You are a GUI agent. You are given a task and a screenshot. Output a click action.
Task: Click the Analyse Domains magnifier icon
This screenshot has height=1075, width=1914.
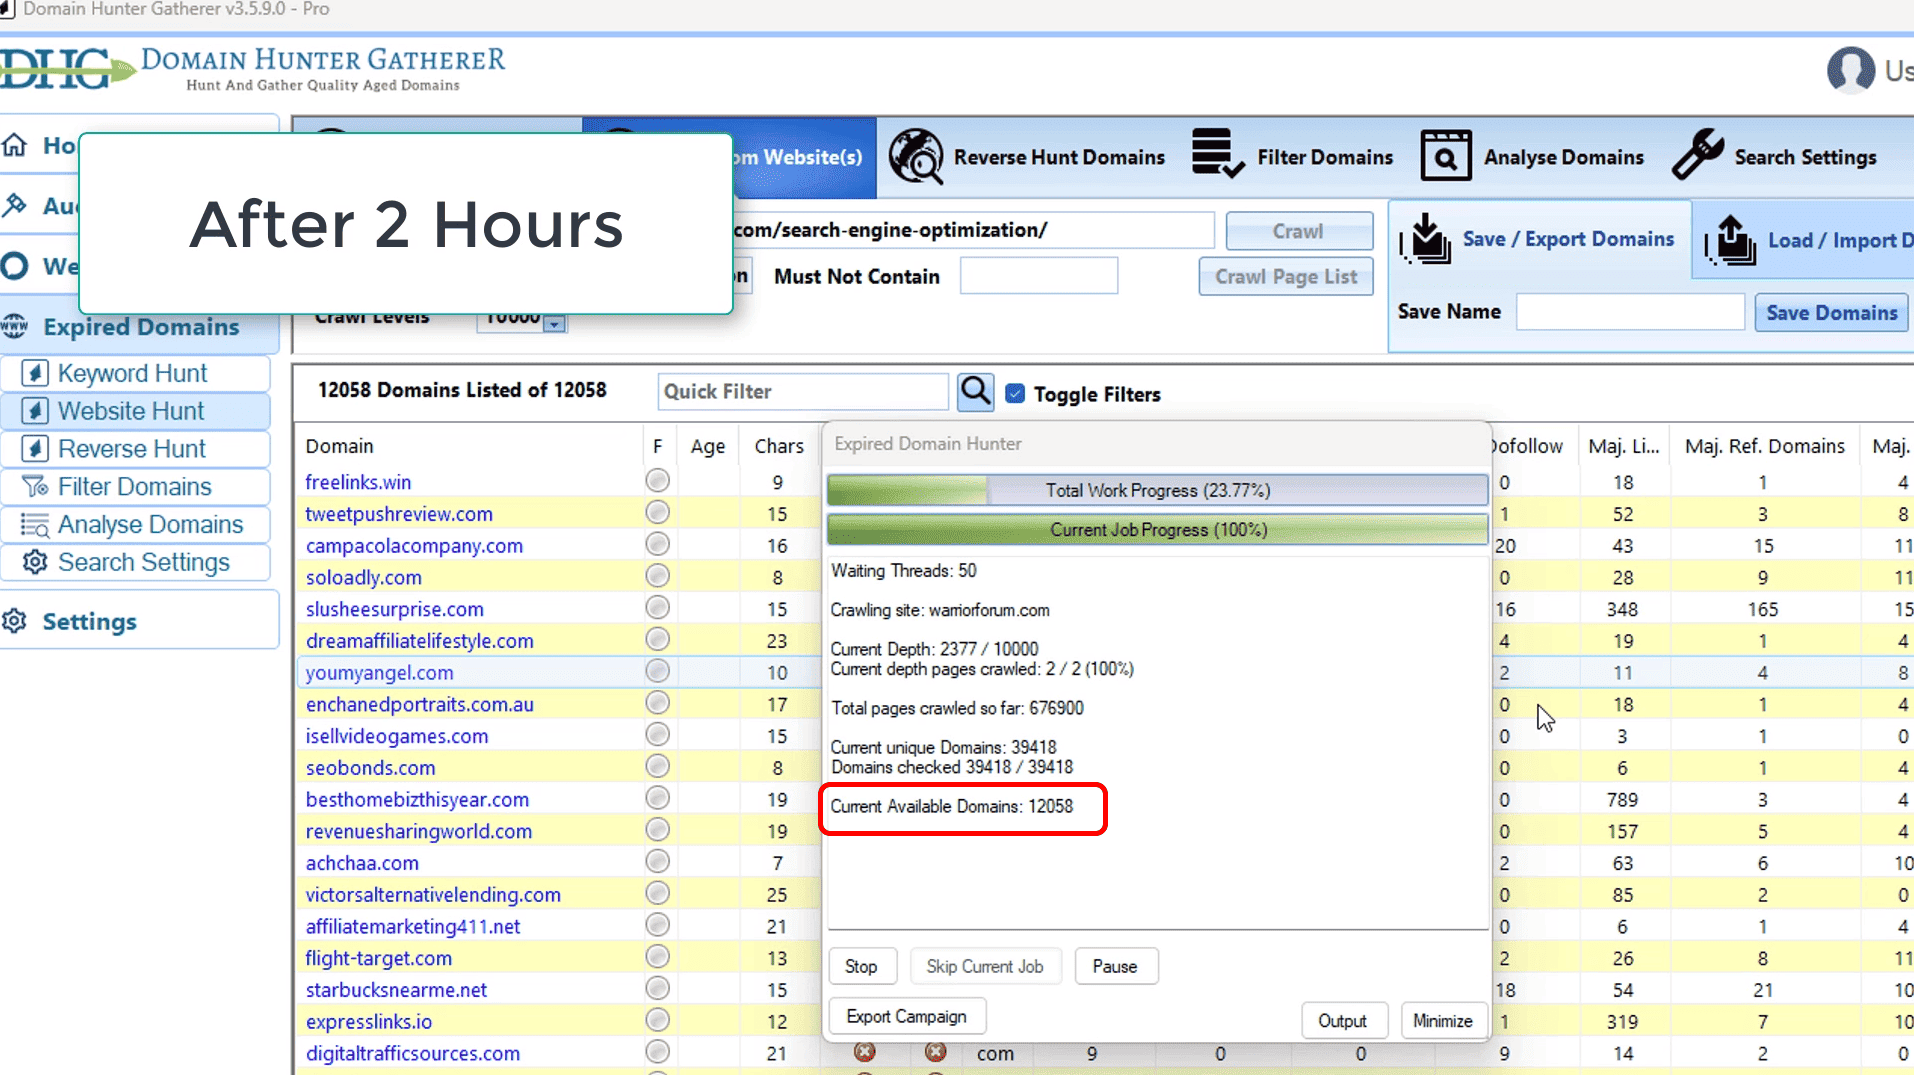coord(1445,157)
